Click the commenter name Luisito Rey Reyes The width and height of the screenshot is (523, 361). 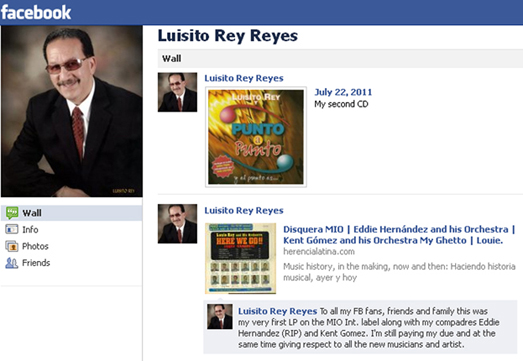[x=278, y=311]
